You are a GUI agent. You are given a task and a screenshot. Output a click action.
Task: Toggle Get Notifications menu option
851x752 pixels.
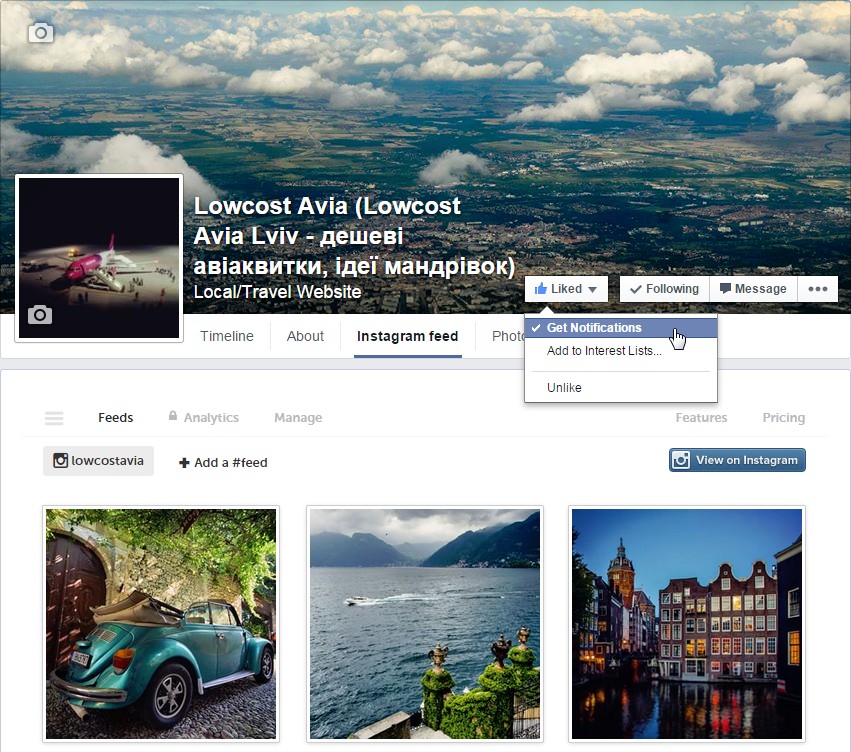click(621, 328)
